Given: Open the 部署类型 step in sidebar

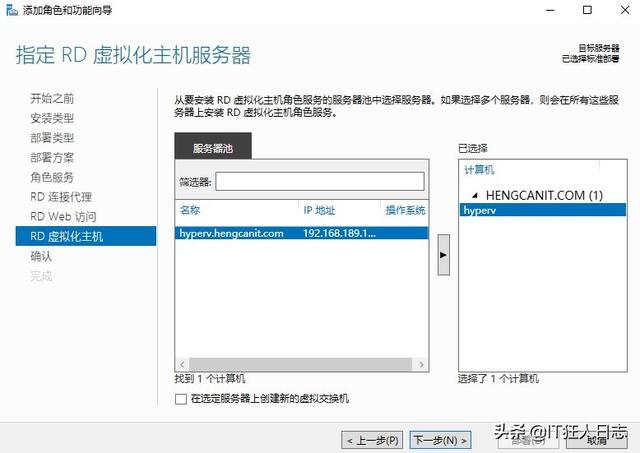Looking at the screenshot, I should pos(52,138).
